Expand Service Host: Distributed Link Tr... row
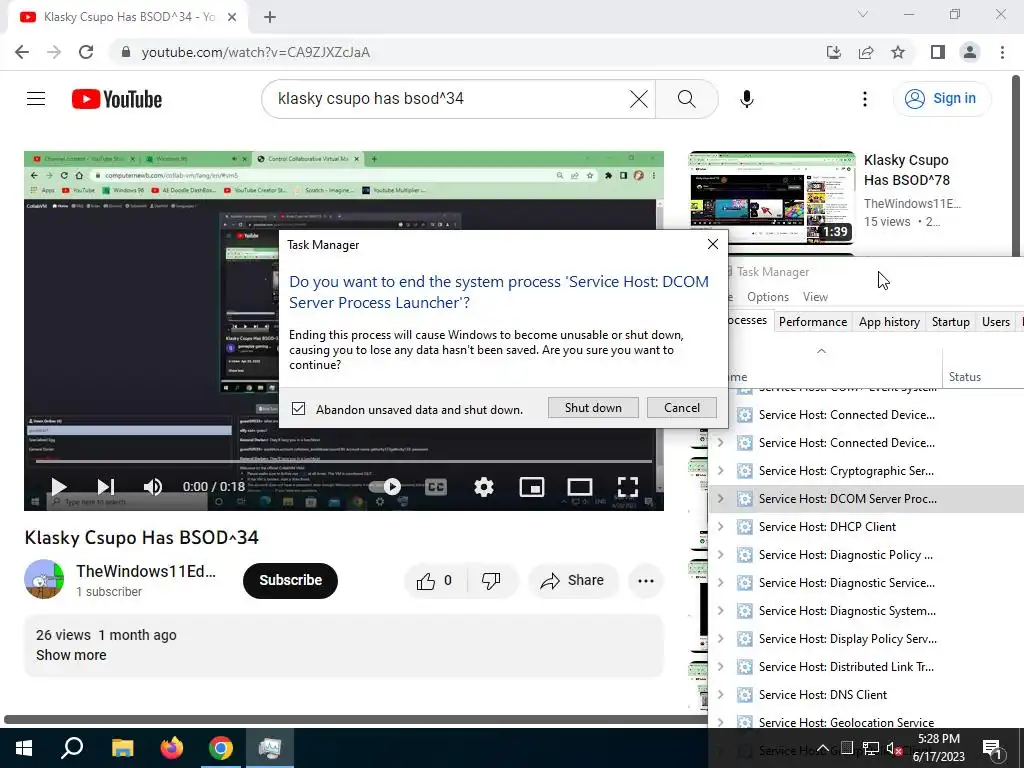This screenshot has width=1024, height=768. (720, 667)
